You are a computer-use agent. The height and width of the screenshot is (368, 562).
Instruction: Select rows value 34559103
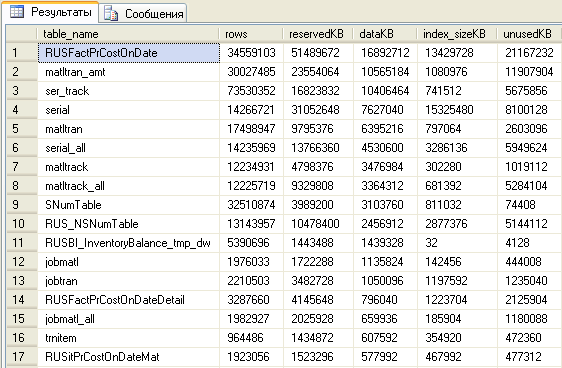(x=252, y=53)
